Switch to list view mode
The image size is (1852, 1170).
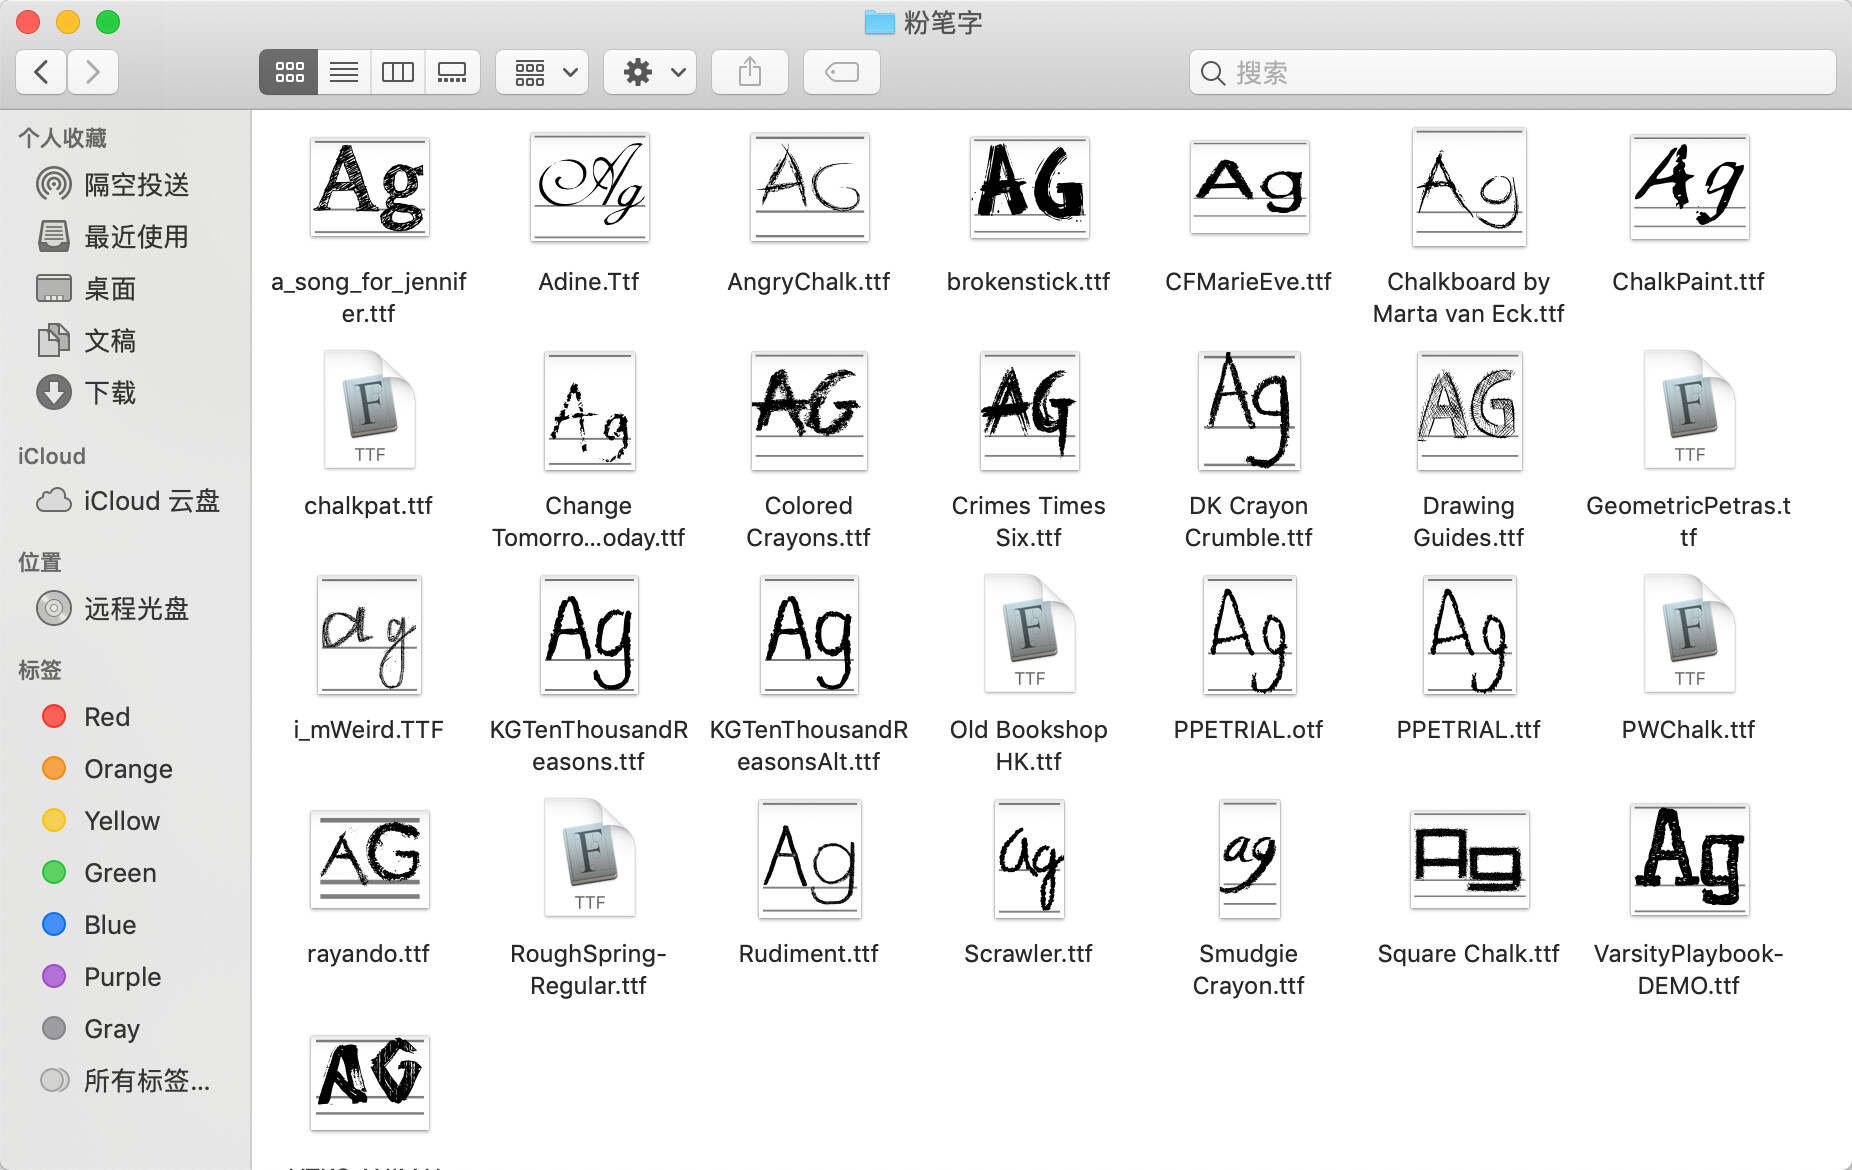pos(344,72)
